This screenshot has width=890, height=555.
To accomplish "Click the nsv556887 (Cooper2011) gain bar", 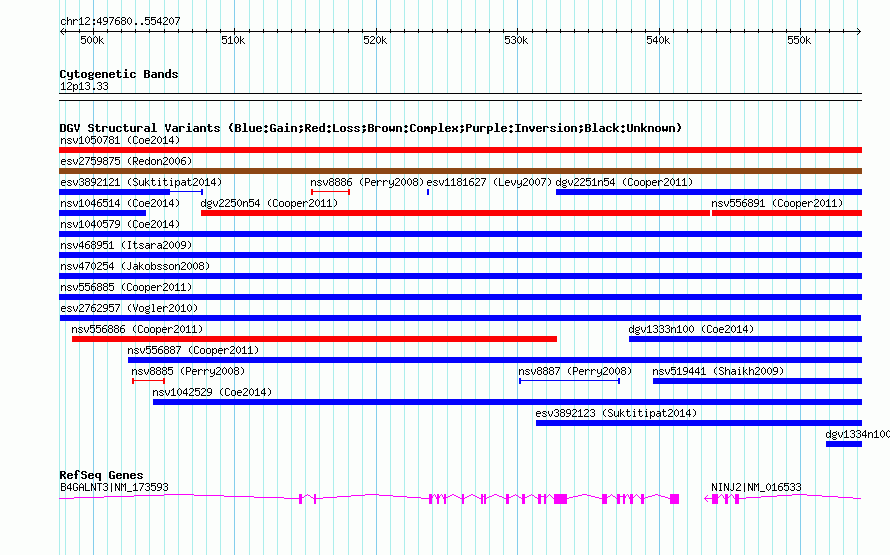I will [x=495, y=360].
